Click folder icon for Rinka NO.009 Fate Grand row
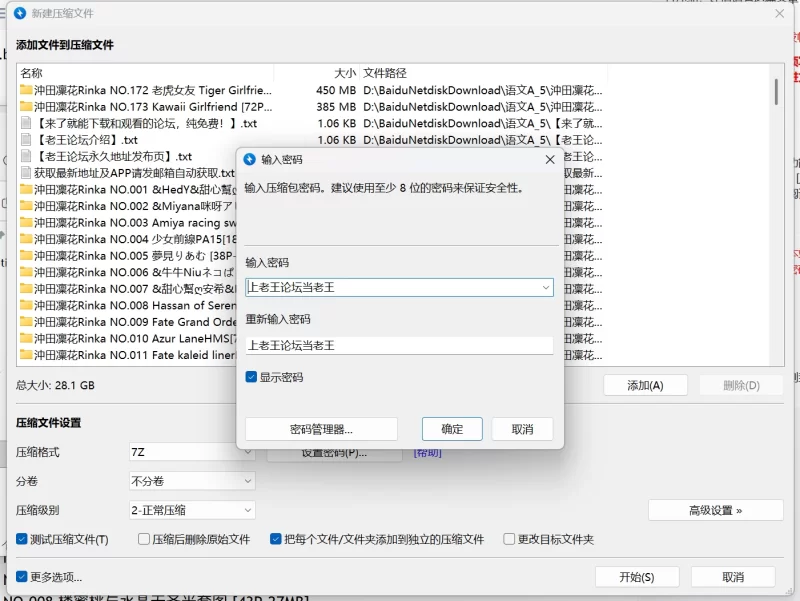This screenshot has width=800, height=601. point(26,322)
